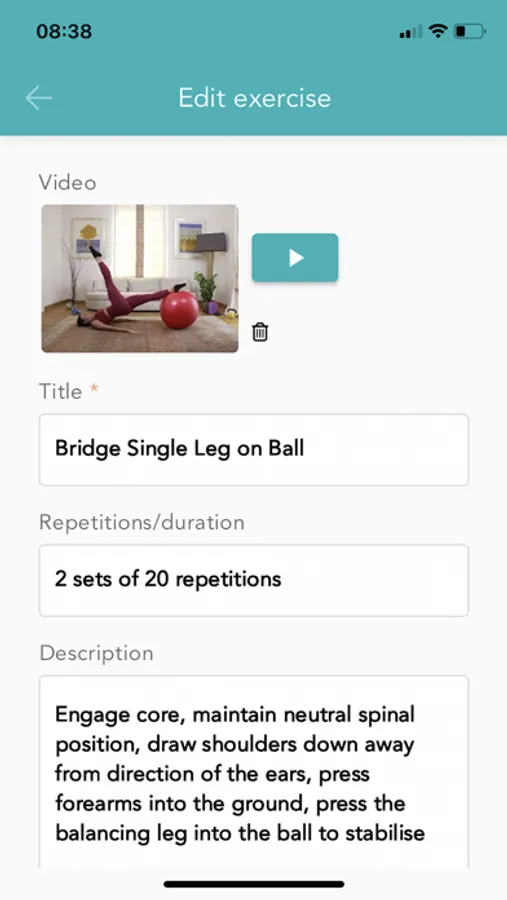This screenshot has height=900, width=507.
Task: Tap the Wi-Fi status icon
Action: click(x=438, y=32)
